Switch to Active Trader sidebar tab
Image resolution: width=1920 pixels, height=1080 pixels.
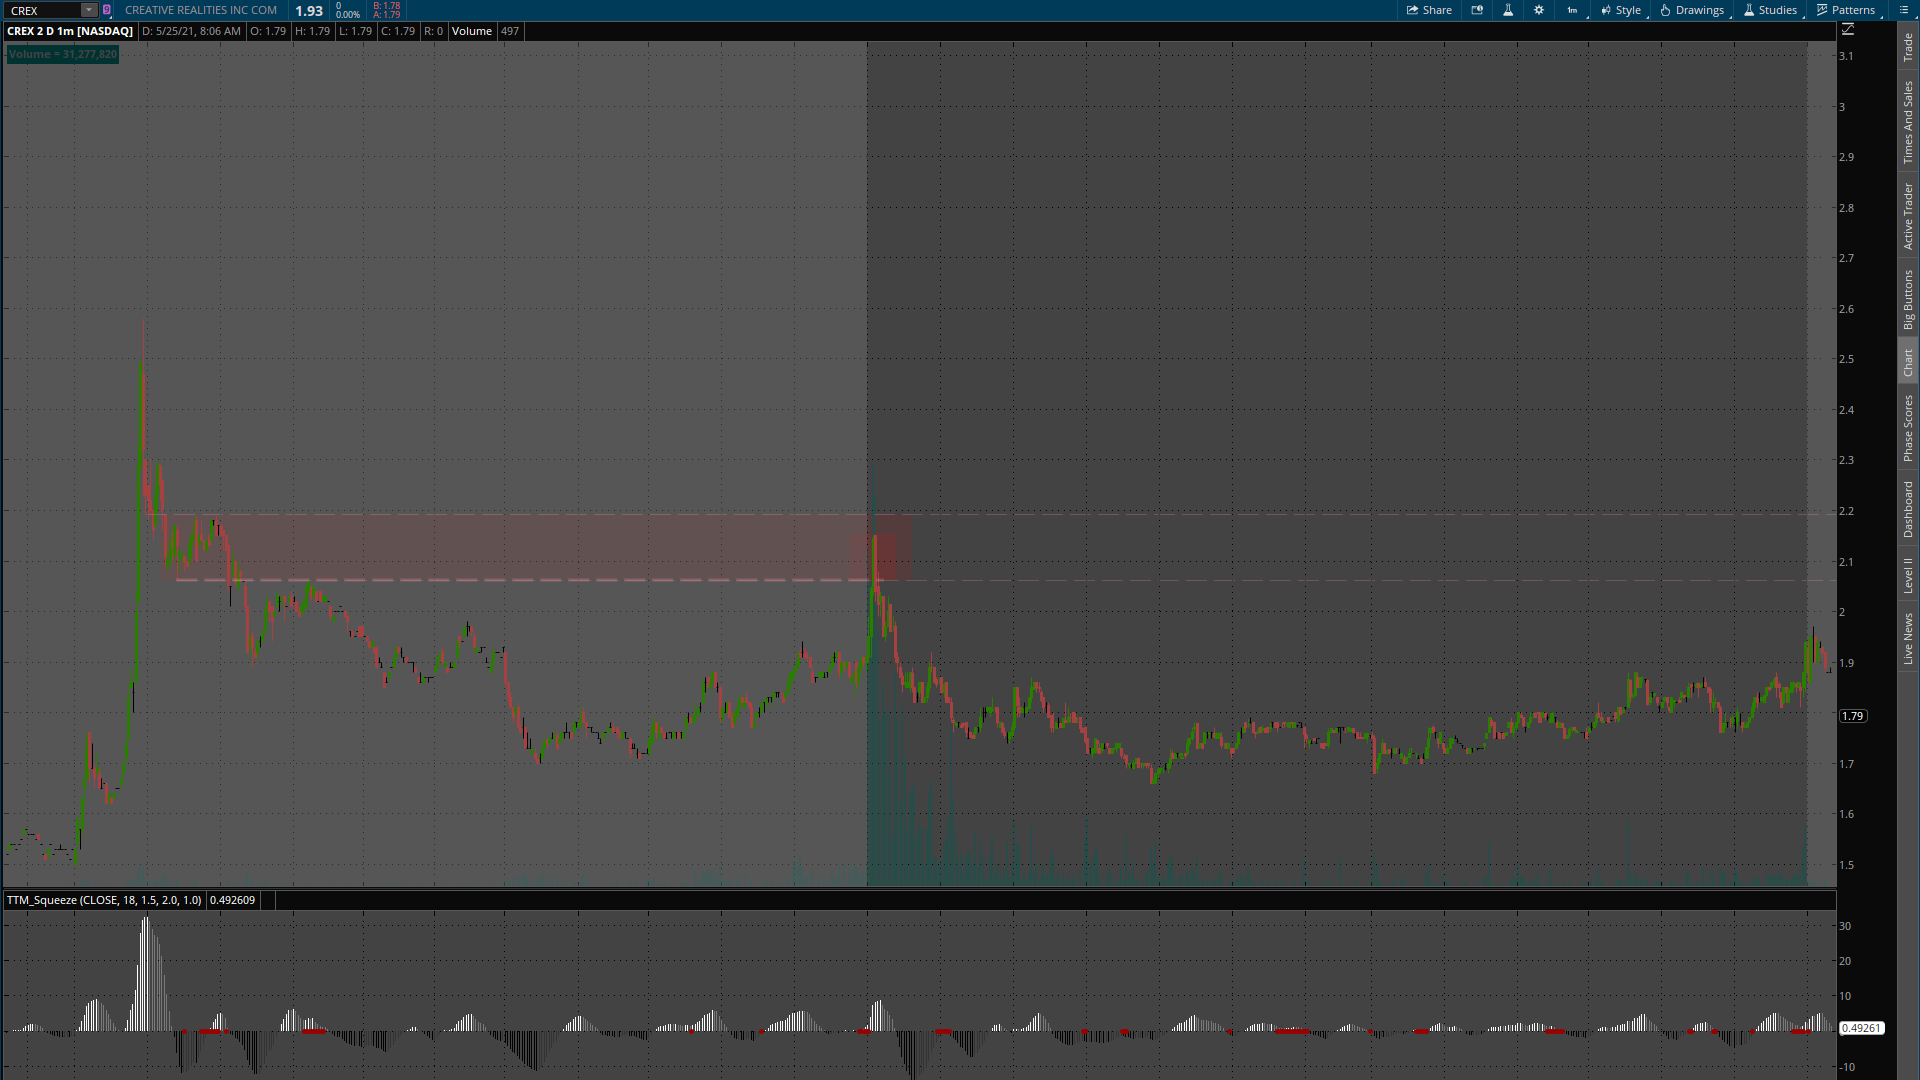1908,215
